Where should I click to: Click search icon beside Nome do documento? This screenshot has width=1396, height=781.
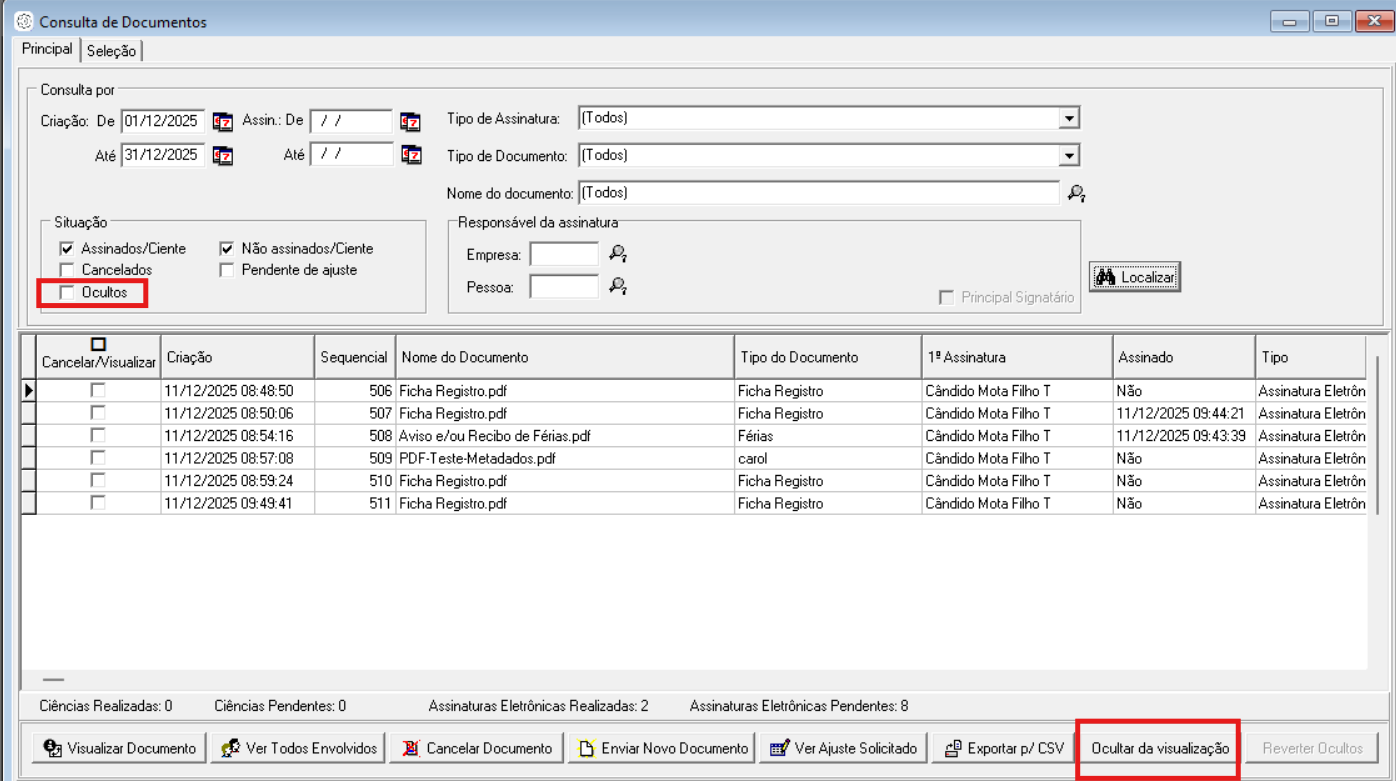pos(1076,193)
